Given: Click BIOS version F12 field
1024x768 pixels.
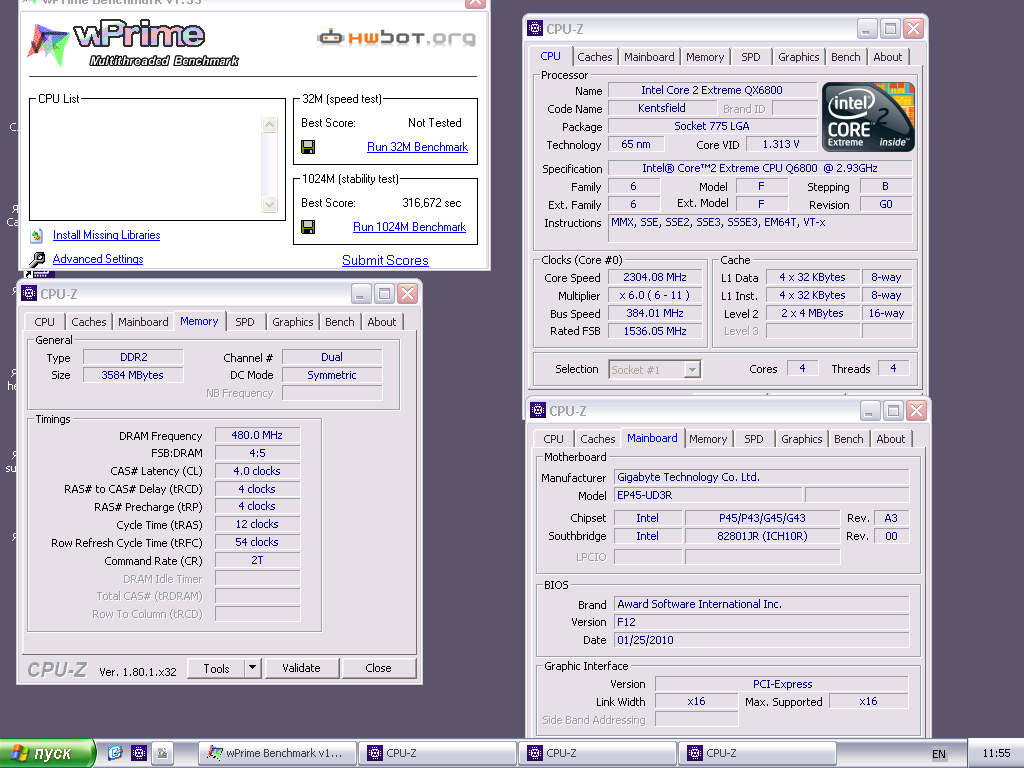Looking at the screenshot, I should pos(761,622).
